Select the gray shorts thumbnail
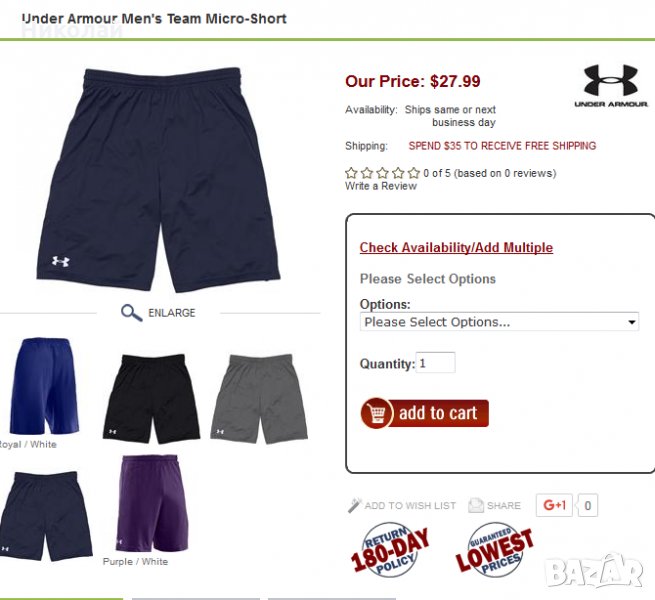 coord(259,399)
